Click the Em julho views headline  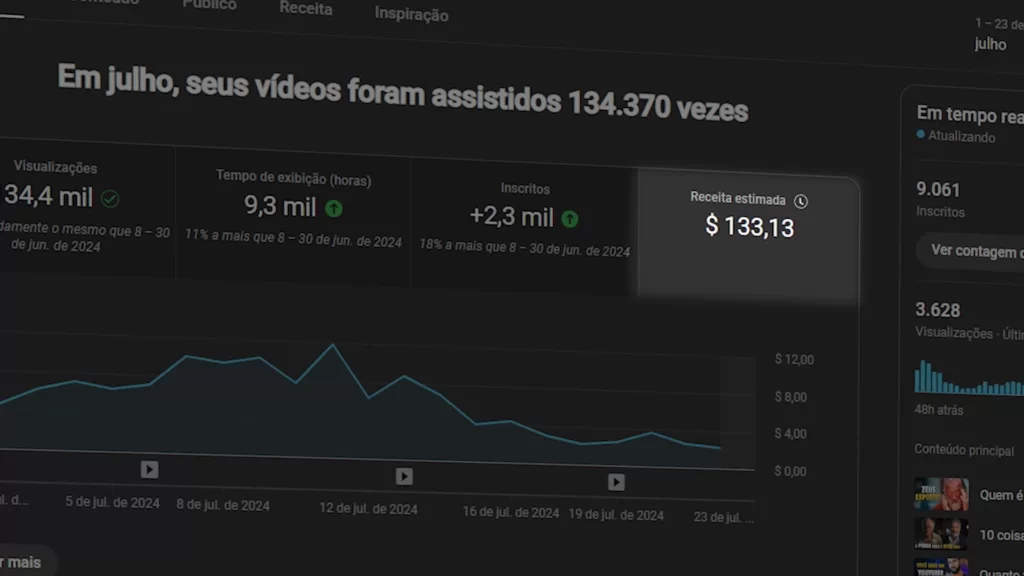402,93
